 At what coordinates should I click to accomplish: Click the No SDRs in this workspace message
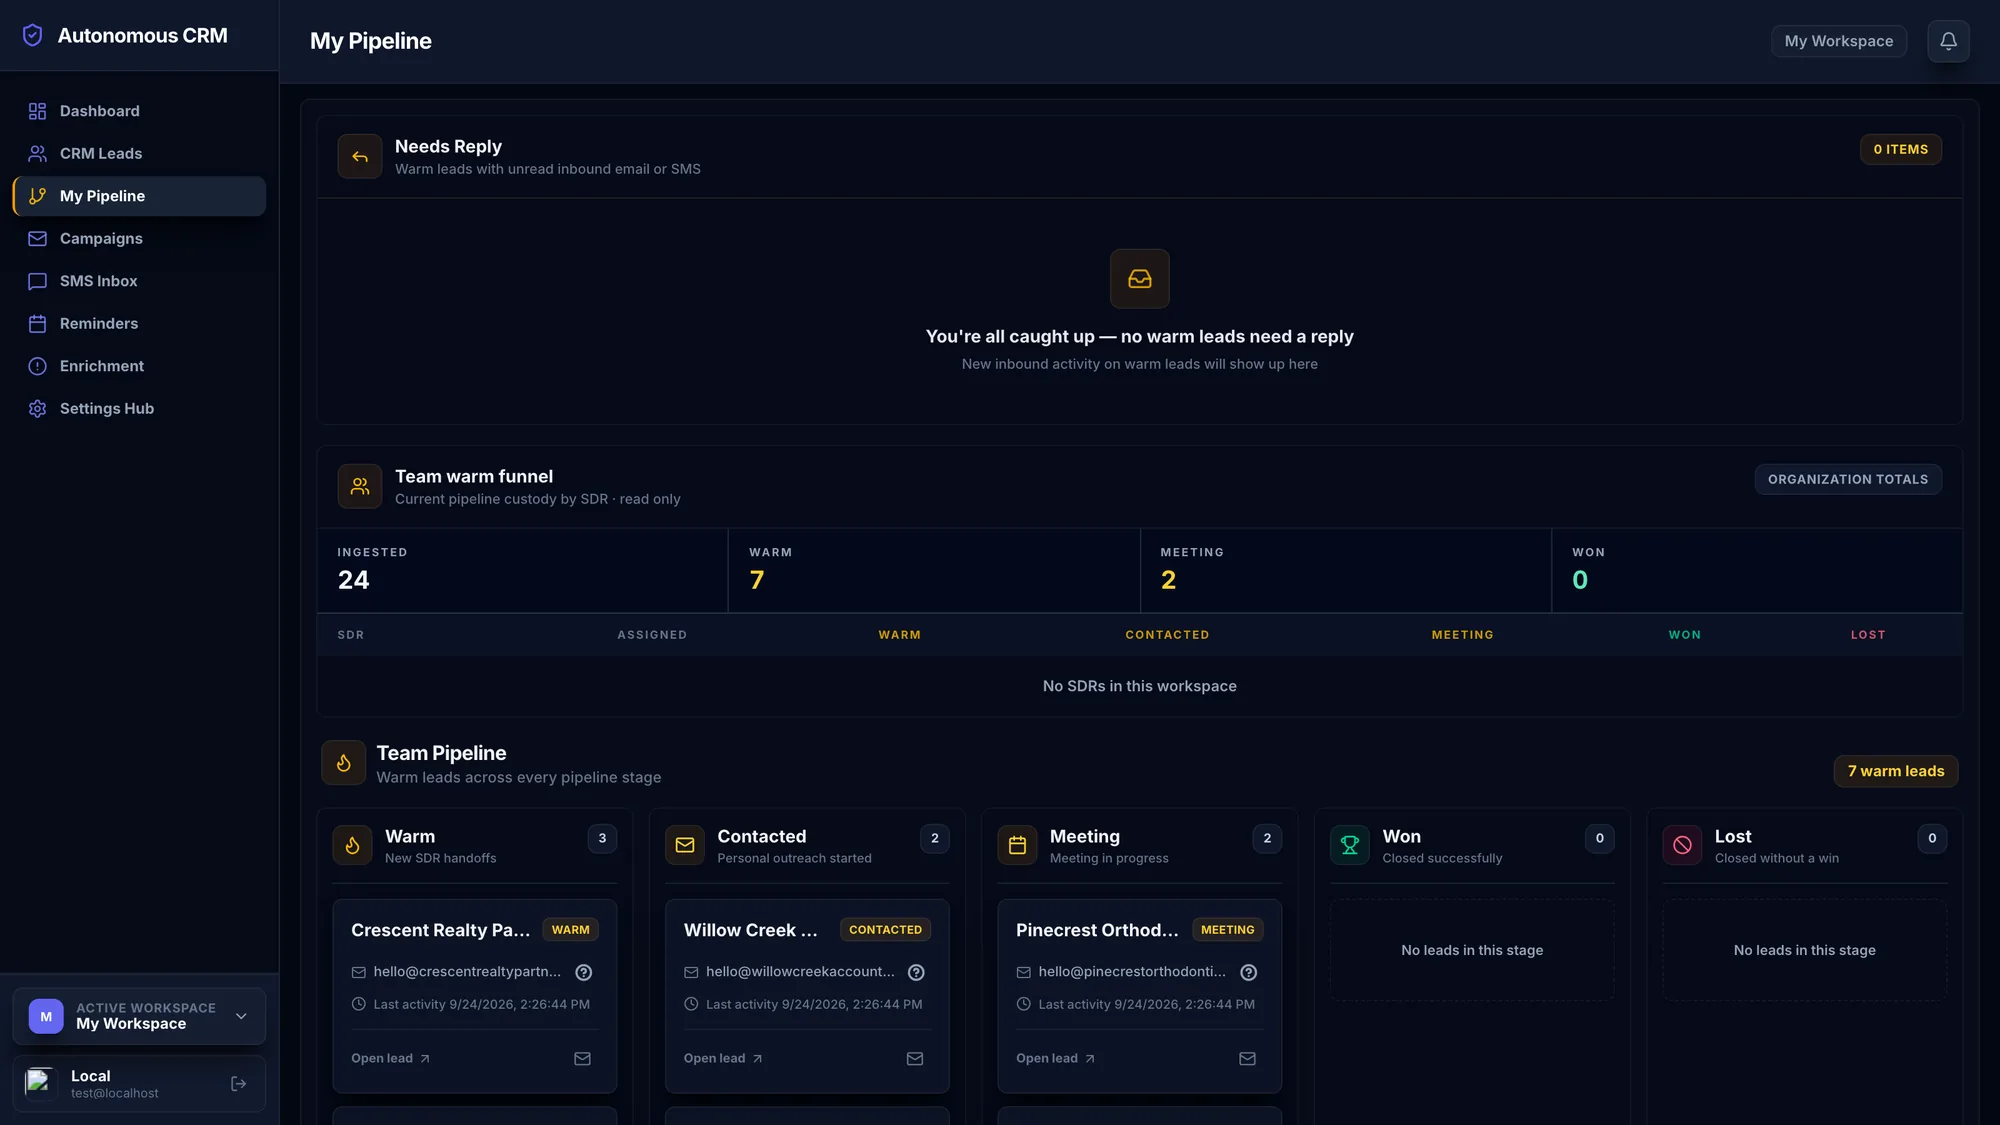click(1140, 687)
